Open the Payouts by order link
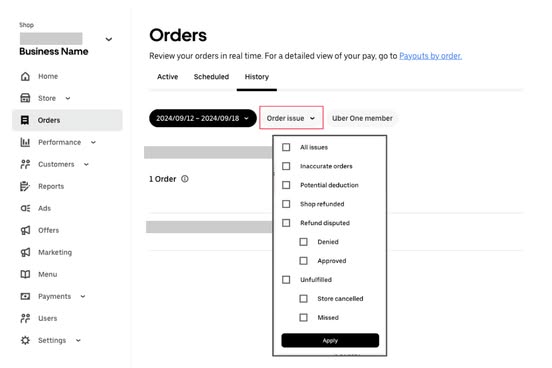The height and width of the screenshot is (368, 552). [430, 56]
